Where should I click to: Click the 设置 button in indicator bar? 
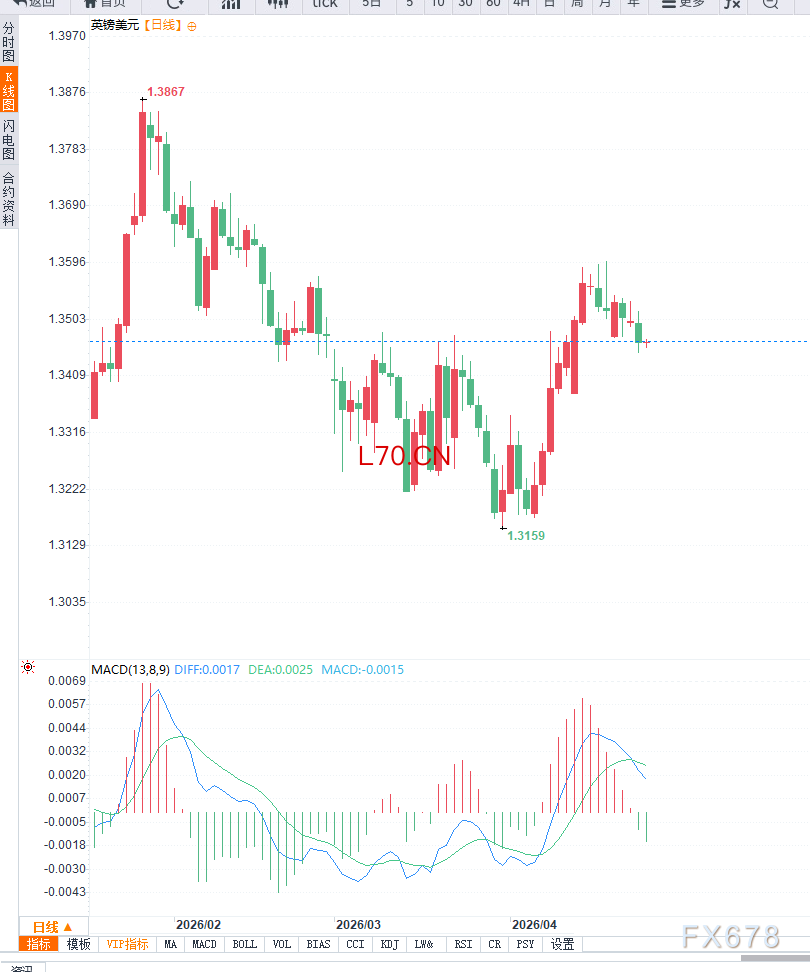[x=563, y=944]
